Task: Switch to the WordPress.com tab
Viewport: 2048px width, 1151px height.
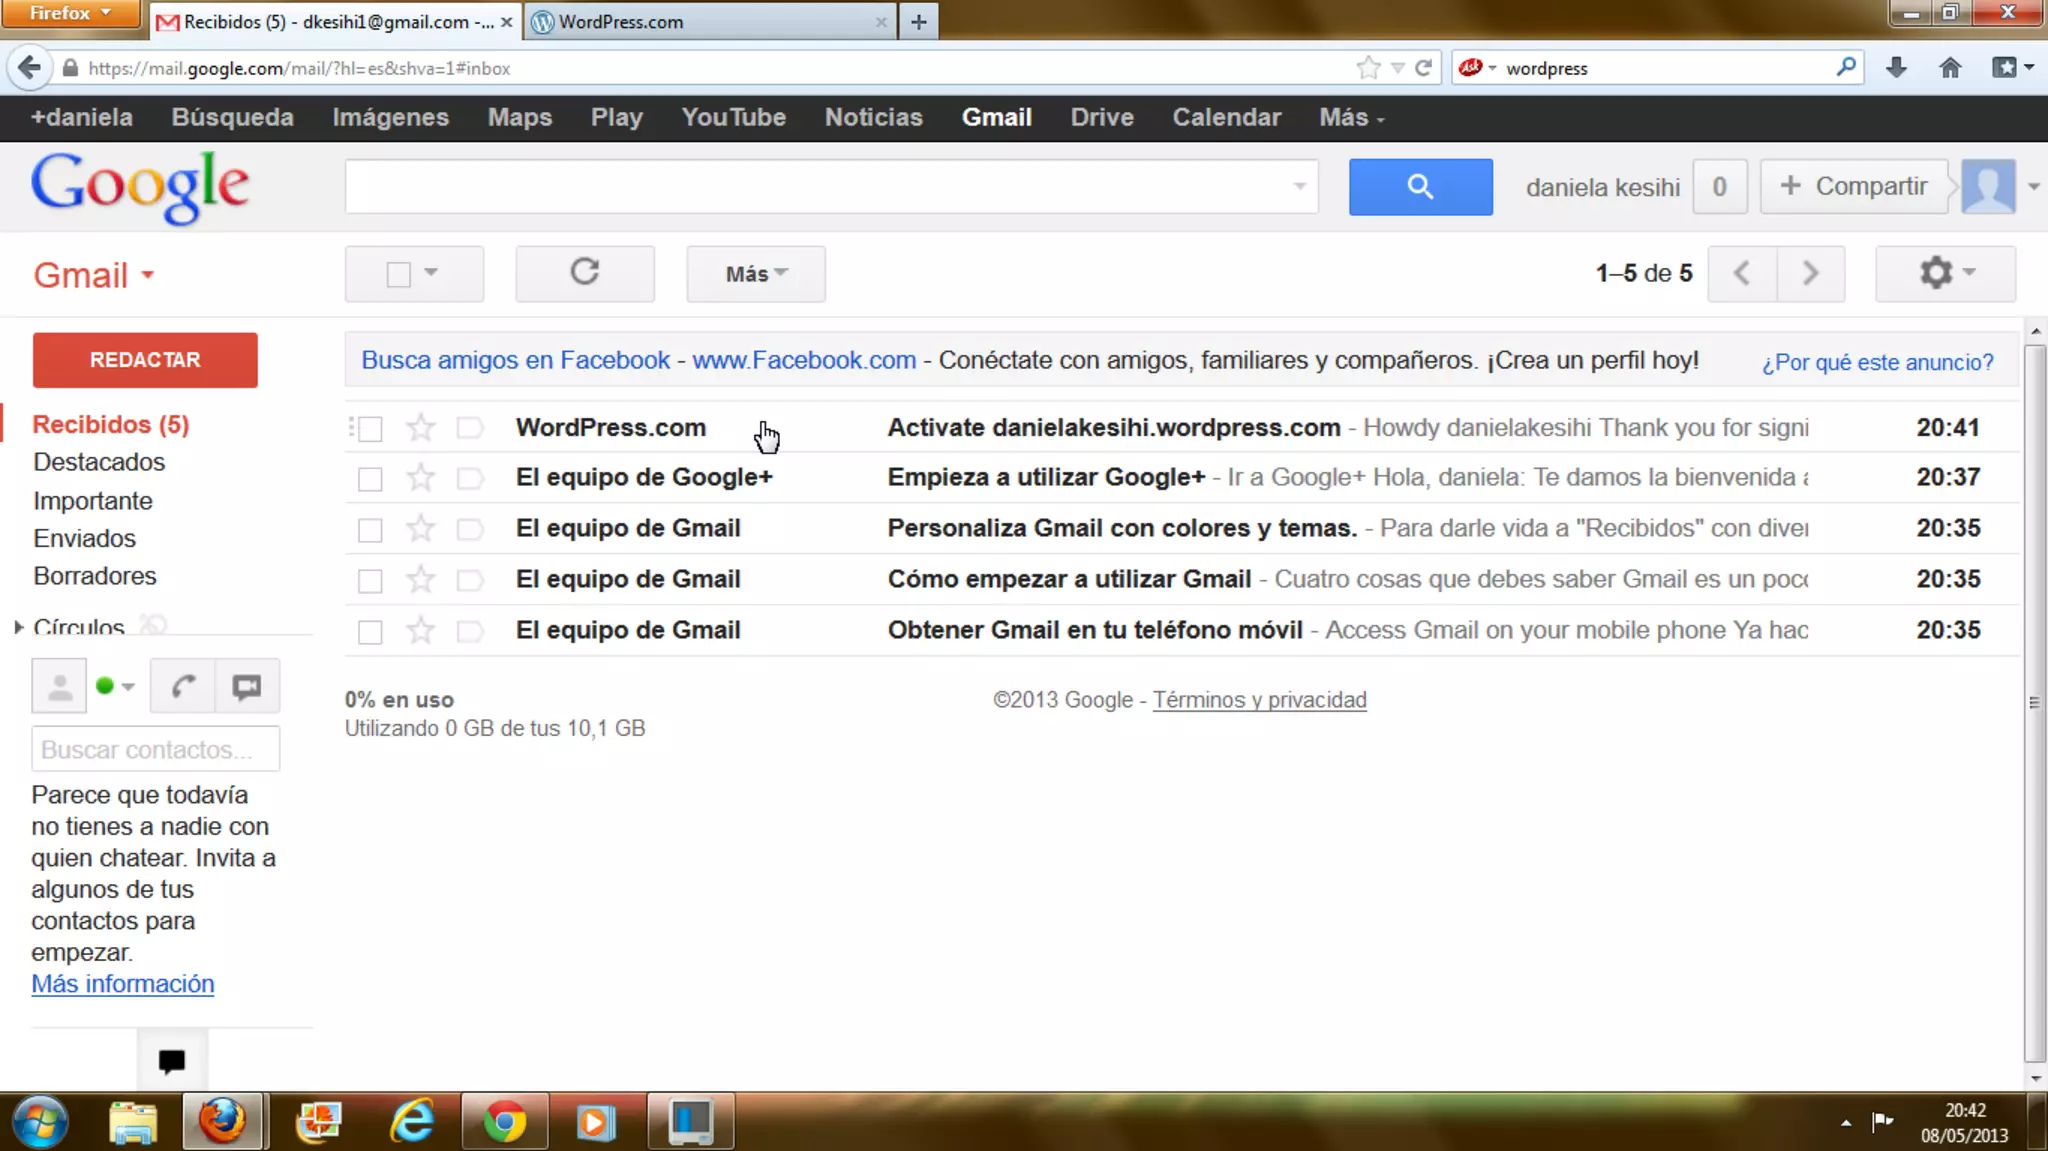Action: point(710,22)
